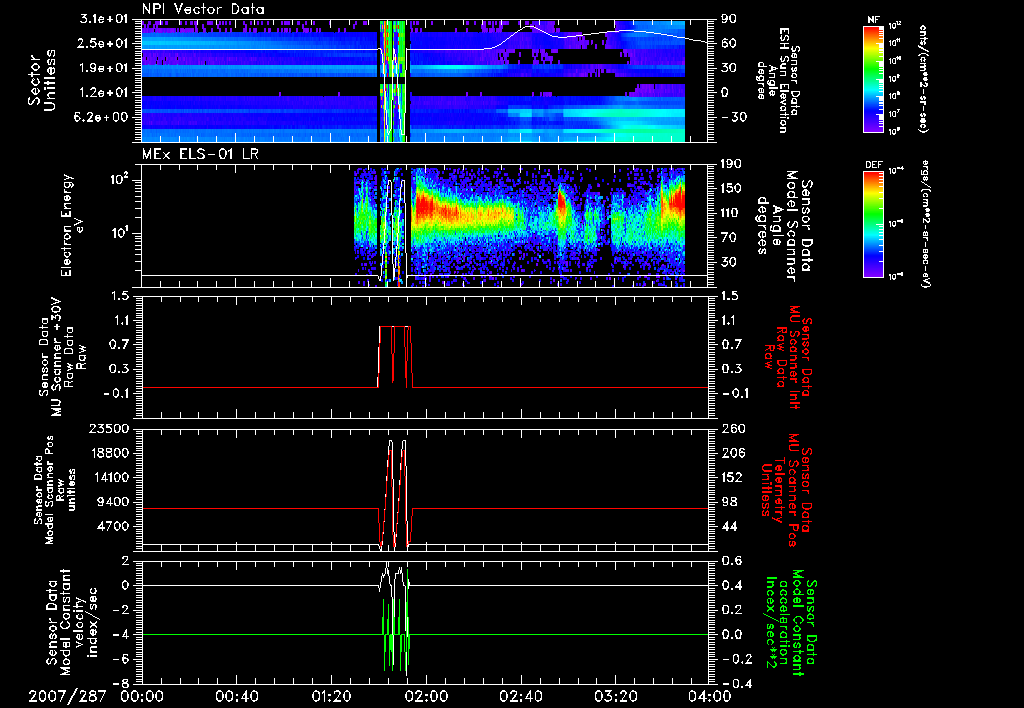Screen dimensions: 1024x708
Task: Click the '23500' scanner position tick value
Action: coord(108,428)
